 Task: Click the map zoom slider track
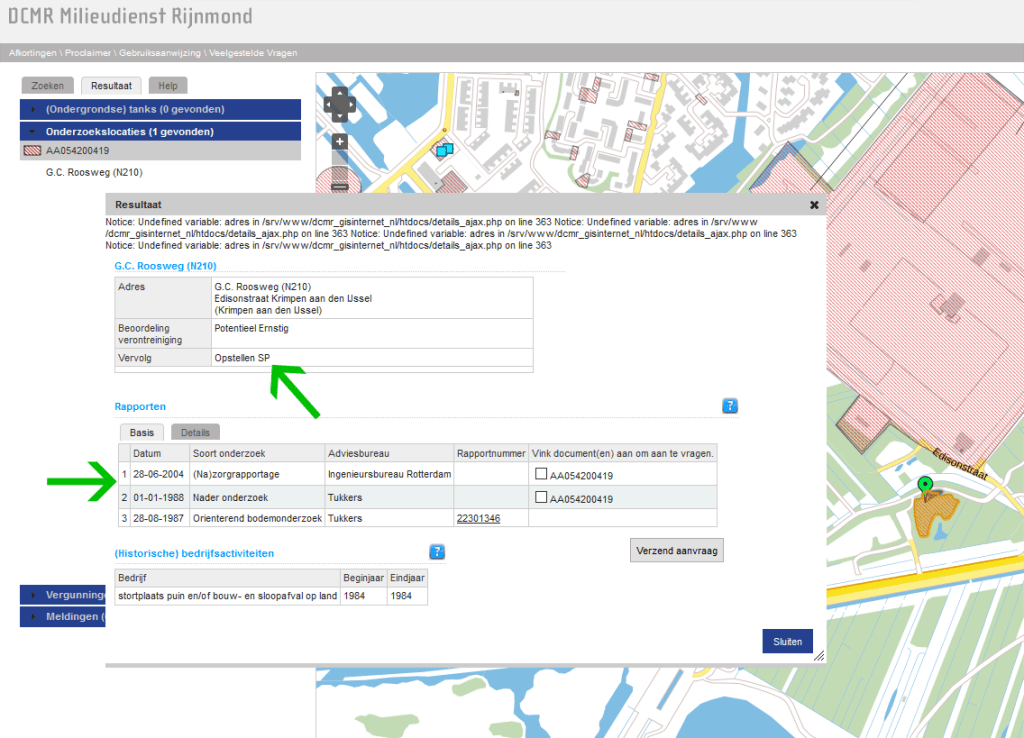point(340,164)
